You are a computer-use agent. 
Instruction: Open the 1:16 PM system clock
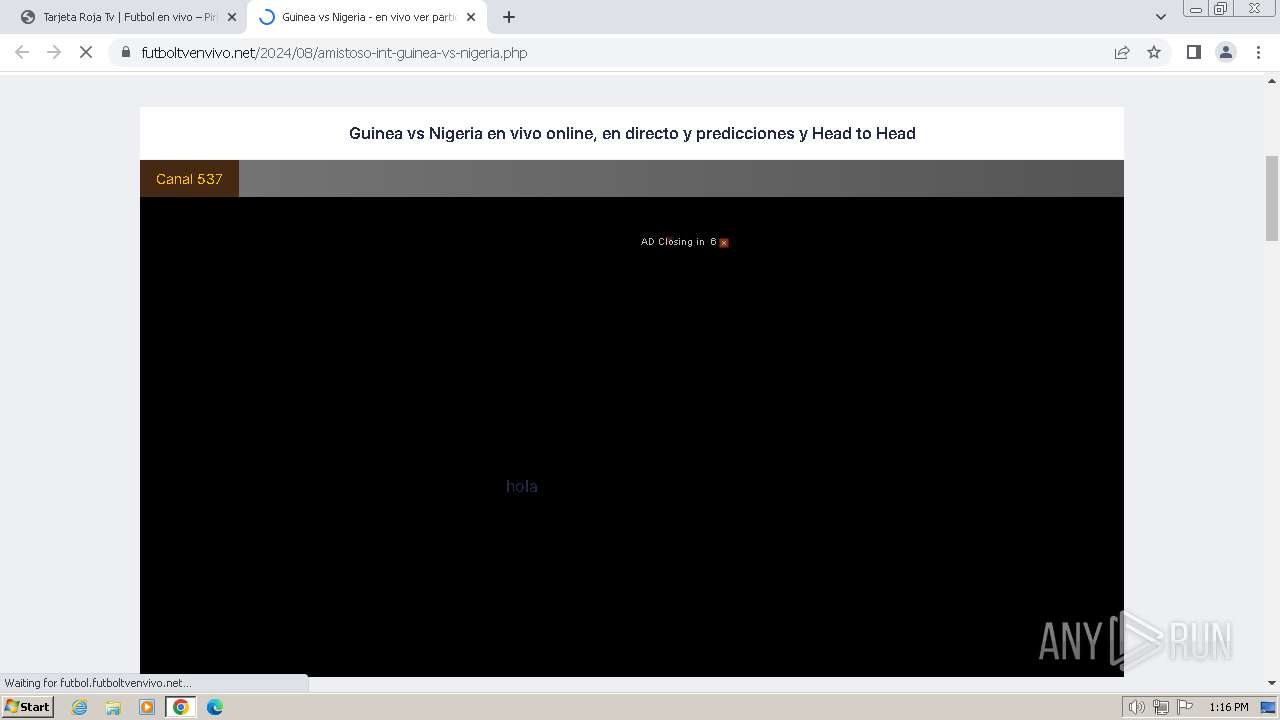pos(1229,707)
